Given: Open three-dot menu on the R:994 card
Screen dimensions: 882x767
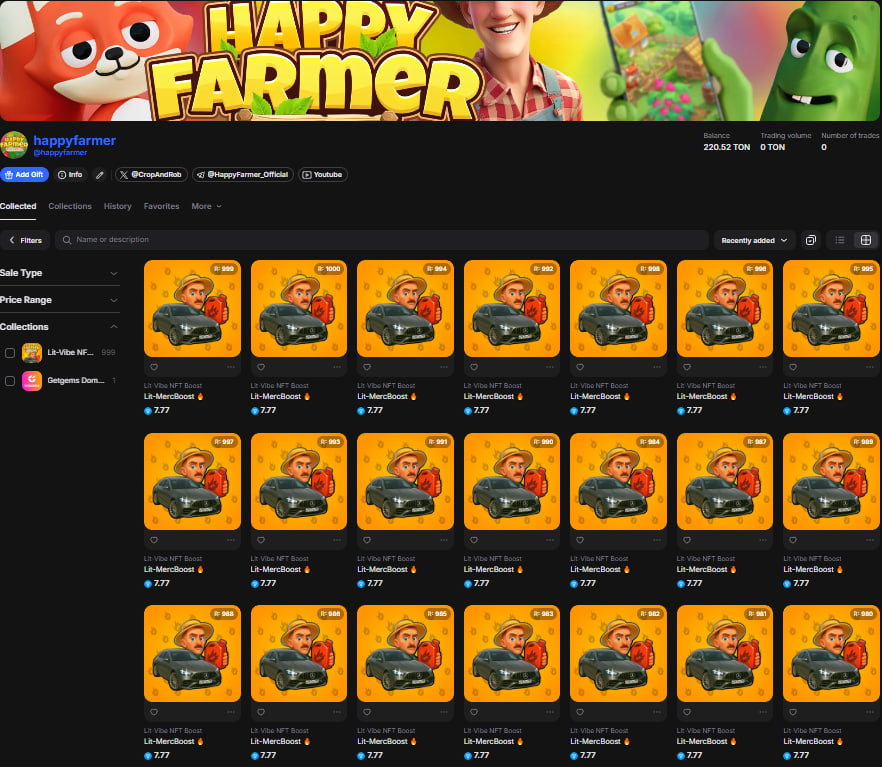Looking at the screenshot, I should tap(444, 367).
